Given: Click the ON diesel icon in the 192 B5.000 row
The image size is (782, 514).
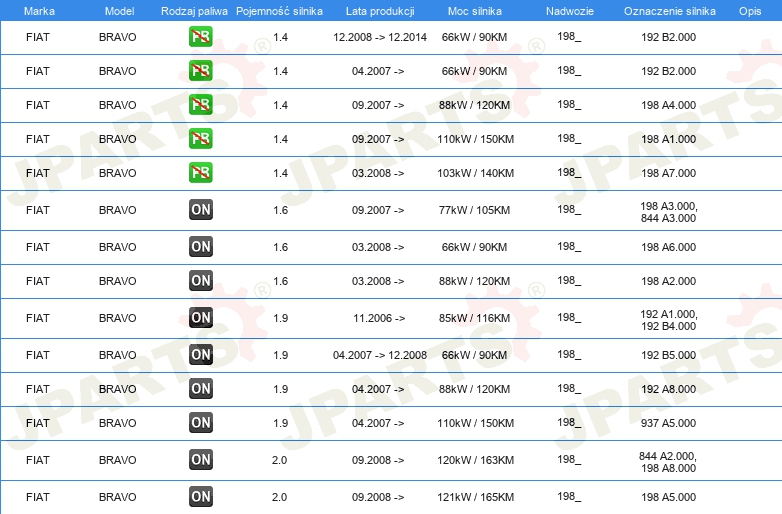Looking at the screenshot, I should tap(201, 354).
